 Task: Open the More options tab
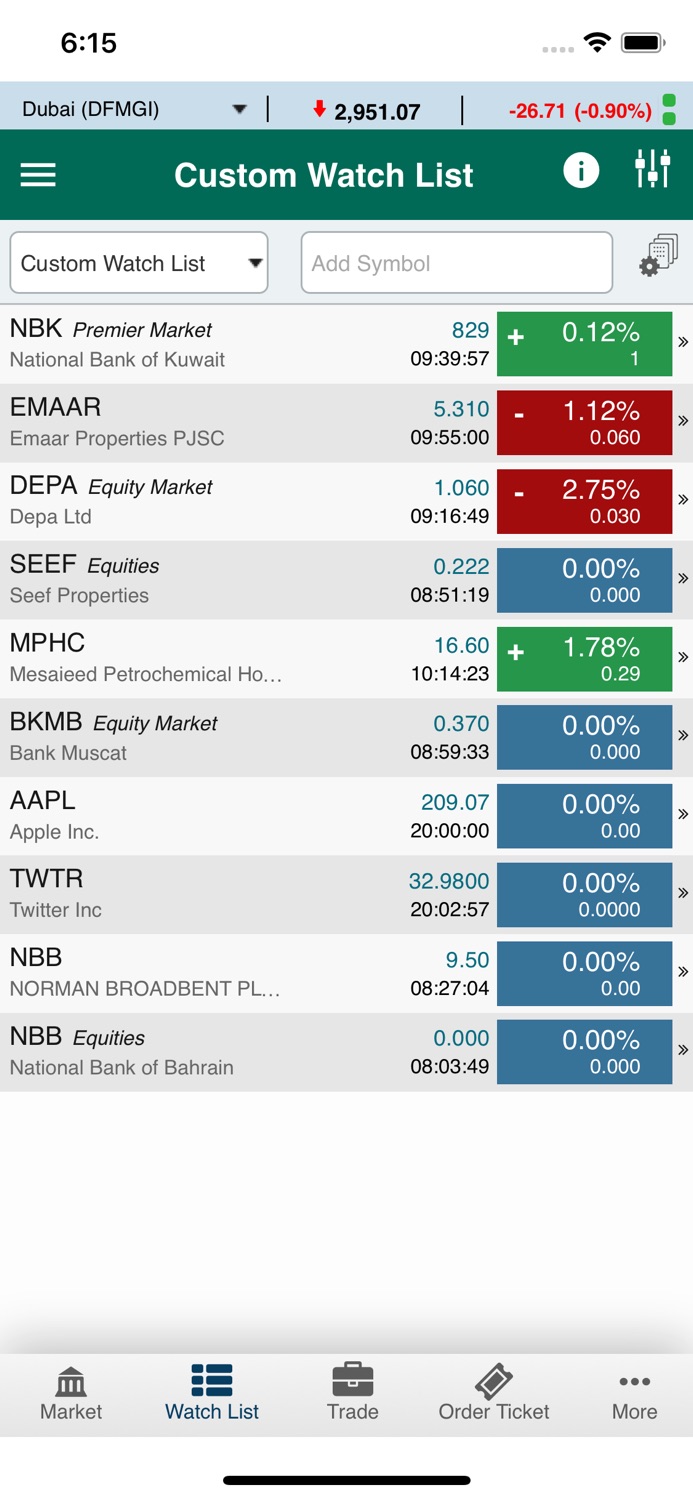[635, 1394]
